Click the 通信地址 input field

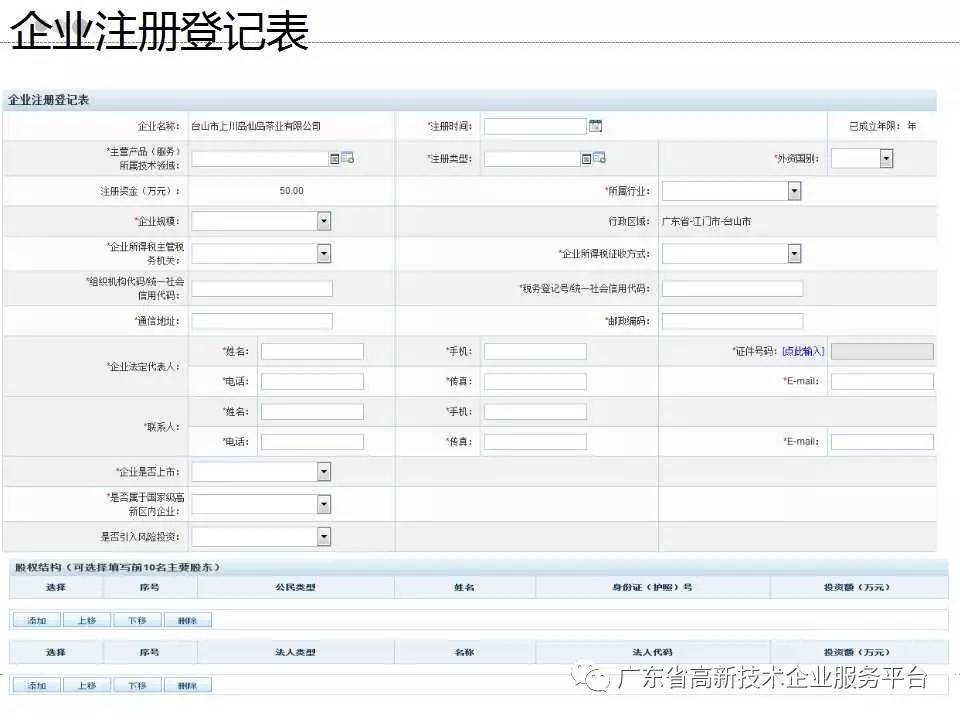click(262, 321)
